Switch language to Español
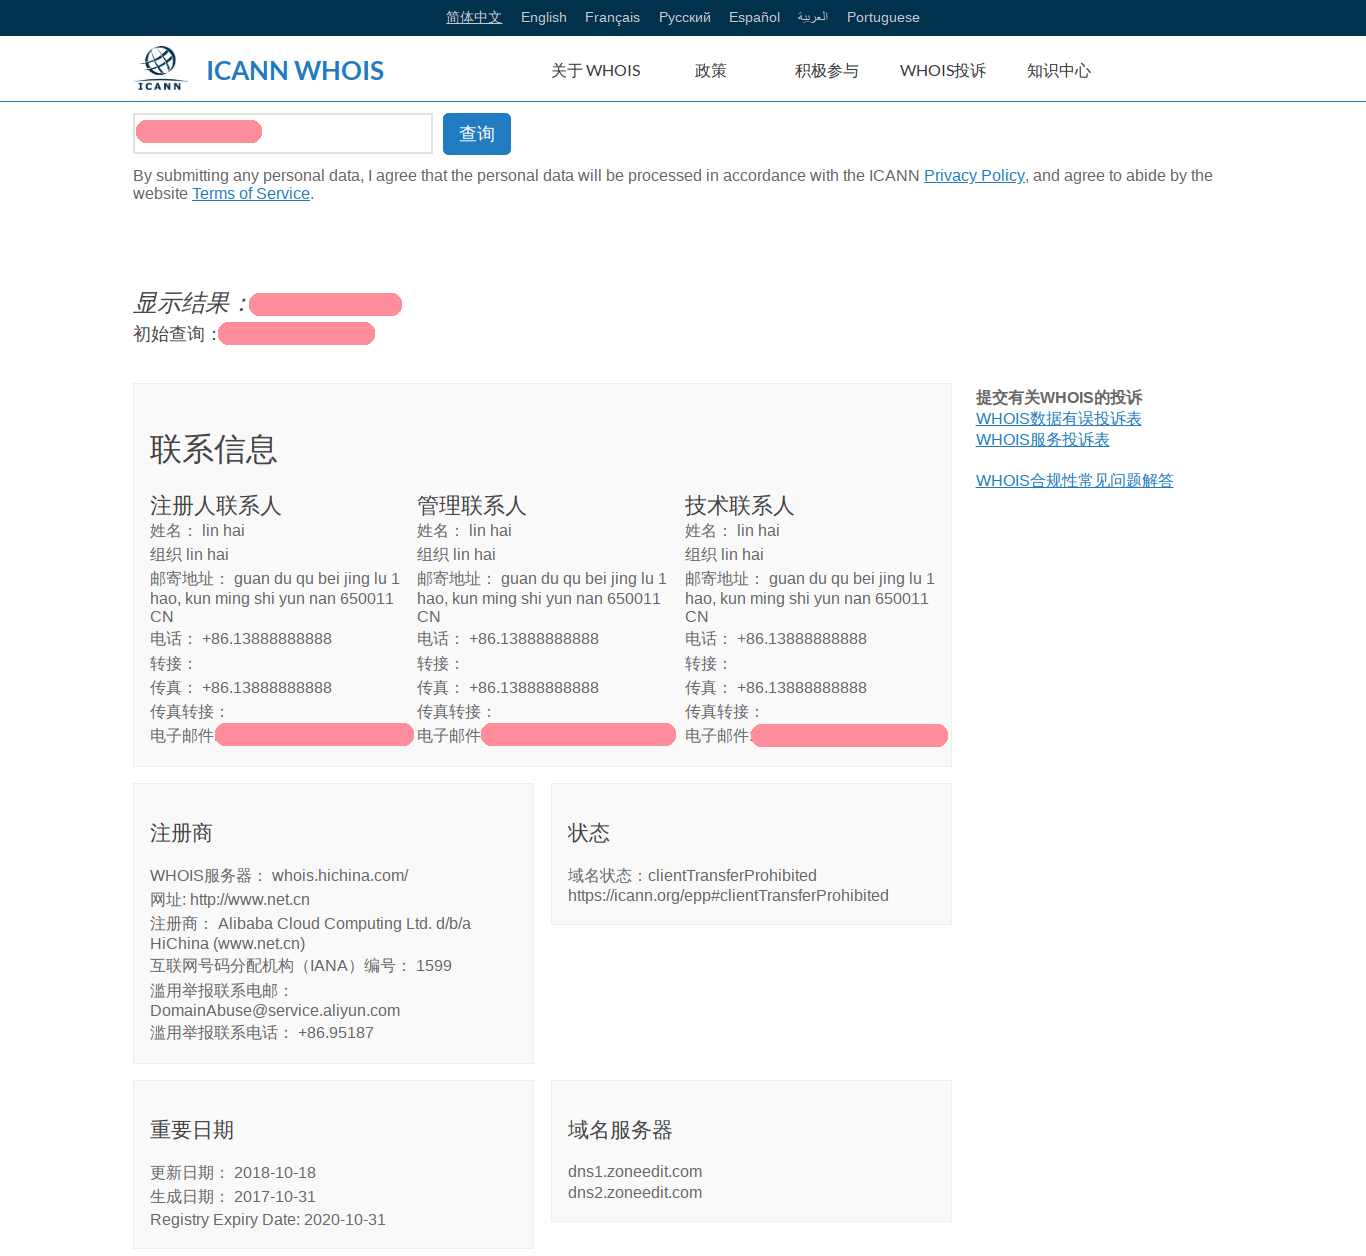 tap(754, 17)
